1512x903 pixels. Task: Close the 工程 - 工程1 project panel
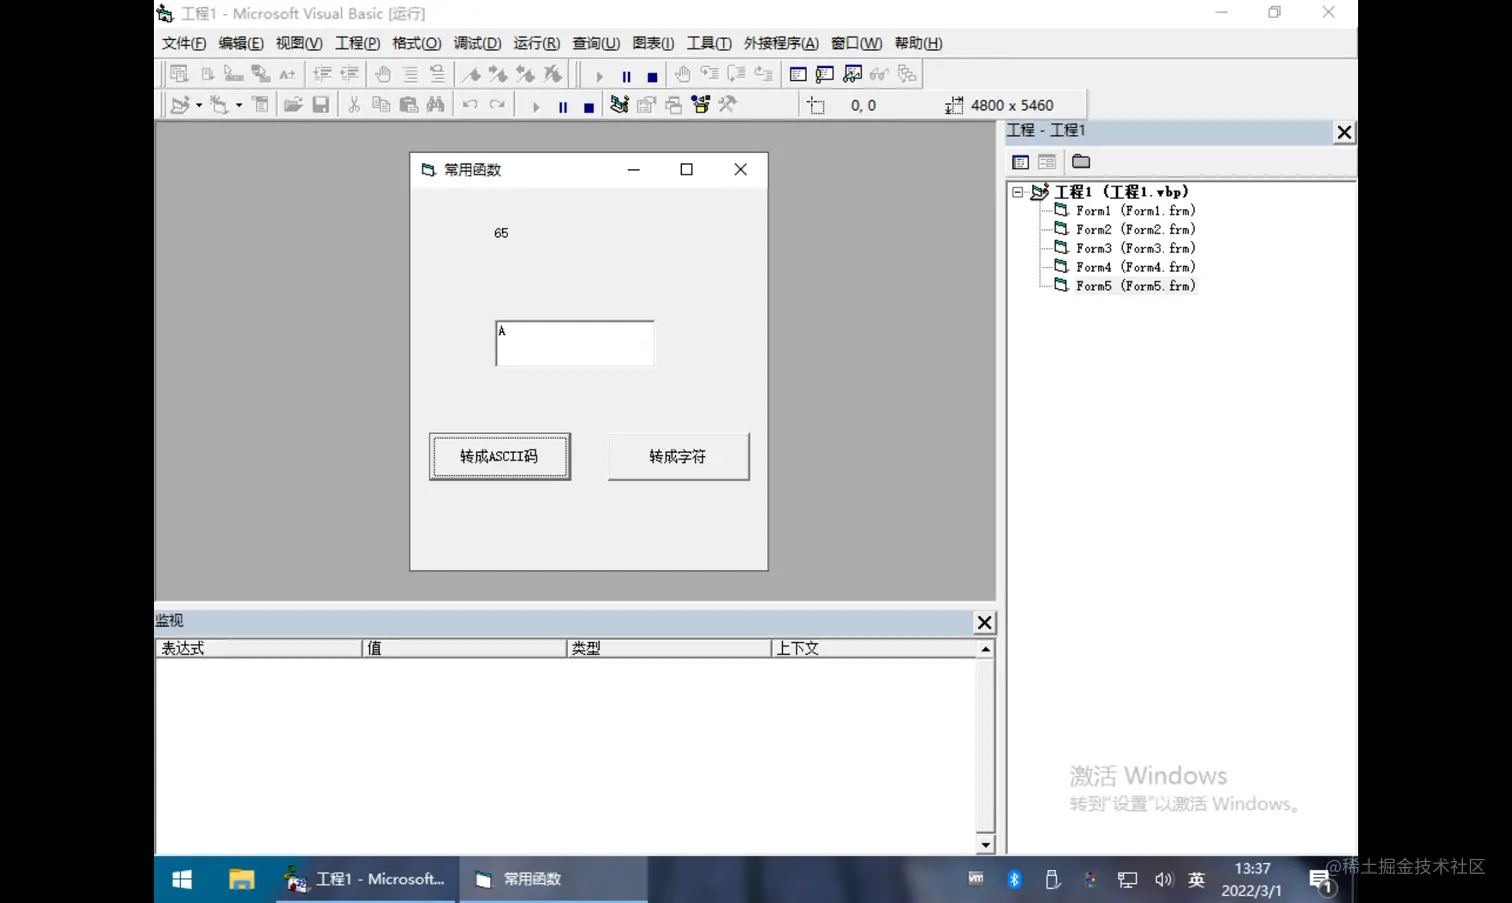(x=1344, y=132)
